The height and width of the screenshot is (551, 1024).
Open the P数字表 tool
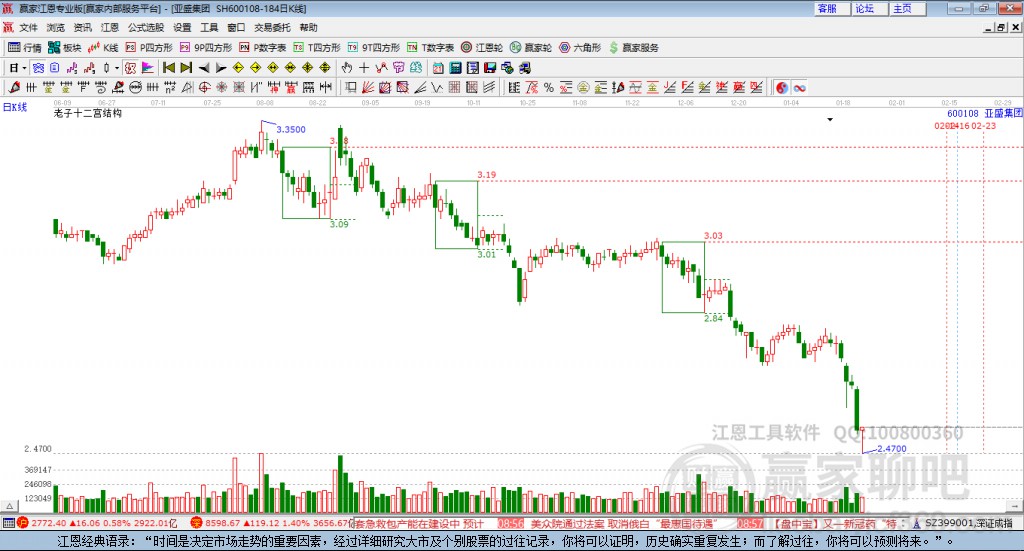(x=263, y=48)
